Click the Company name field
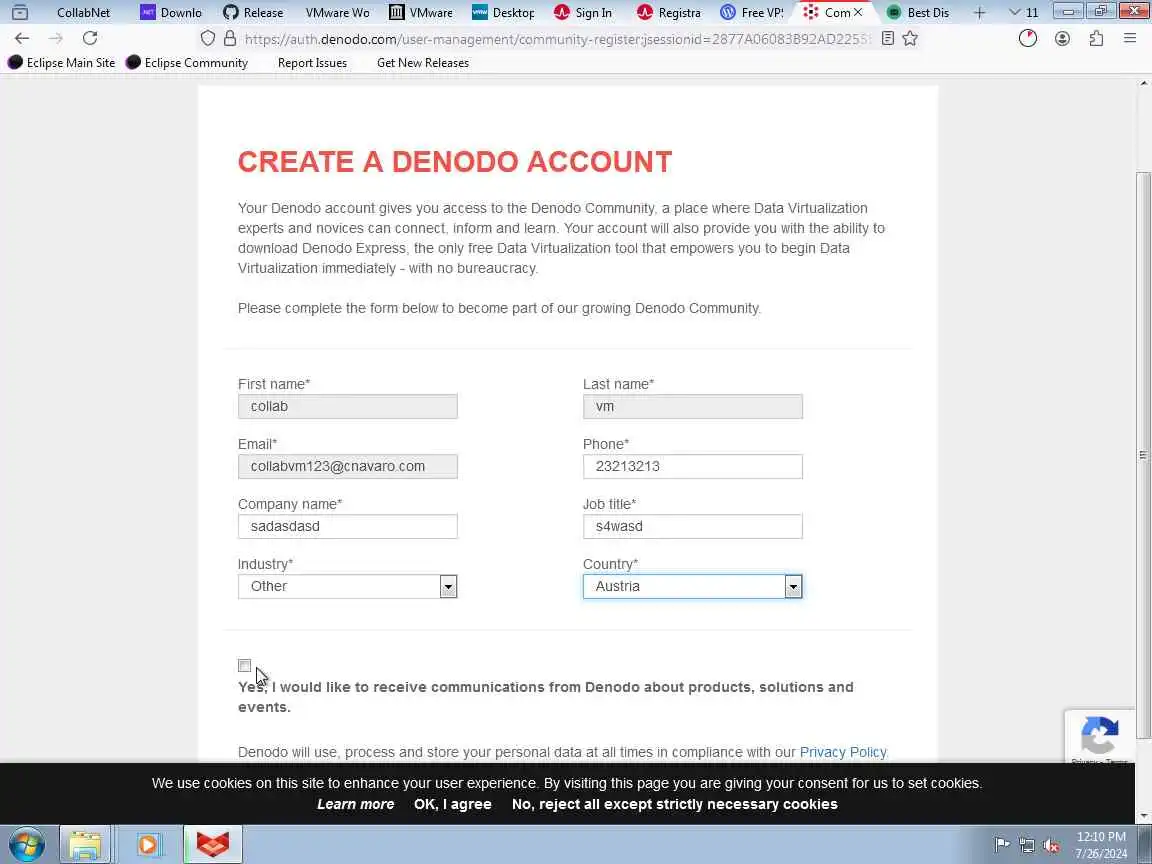The height and width of the screenshot is (864, 1152). [348, 526]
